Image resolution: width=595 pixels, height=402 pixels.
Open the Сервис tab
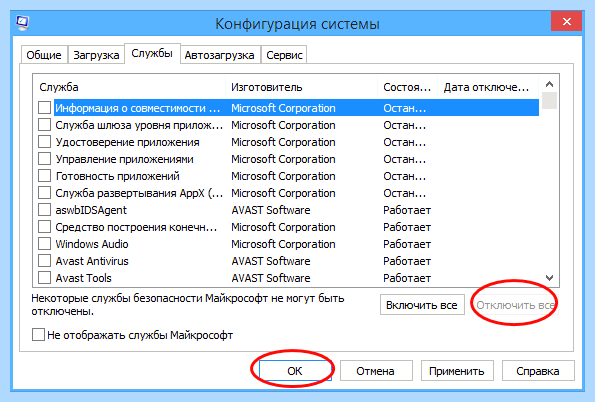point(284,55)
